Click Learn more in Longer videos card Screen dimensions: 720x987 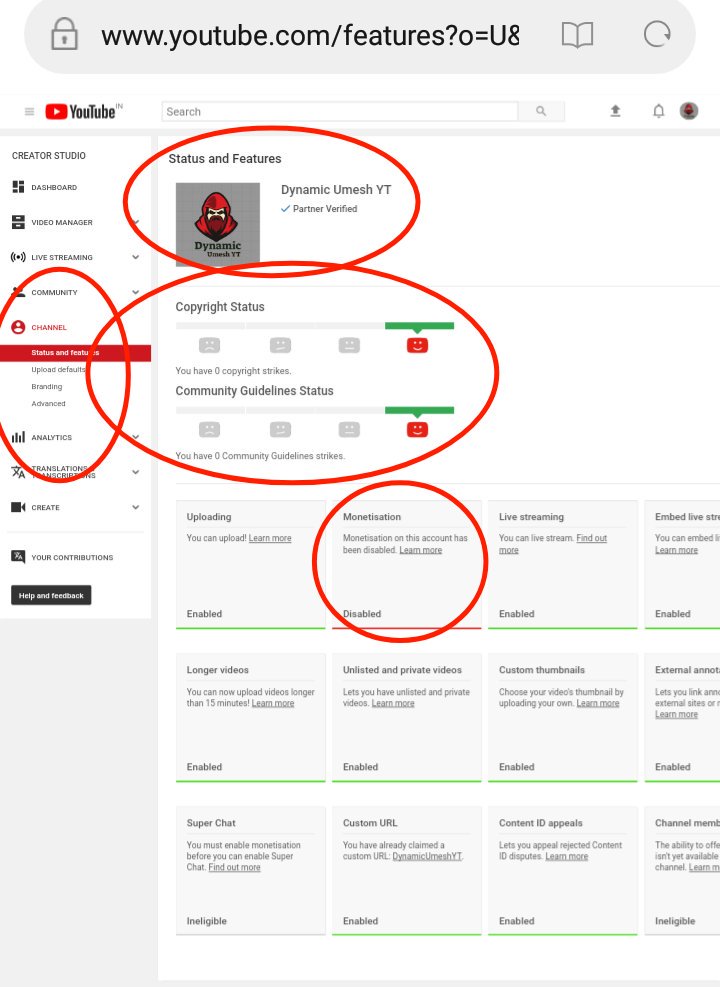[x=273, y=703]
